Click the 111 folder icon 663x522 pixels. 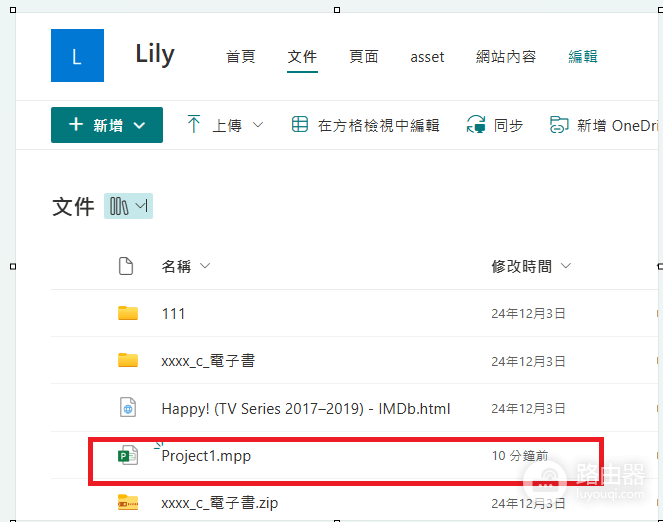point(128,313)
